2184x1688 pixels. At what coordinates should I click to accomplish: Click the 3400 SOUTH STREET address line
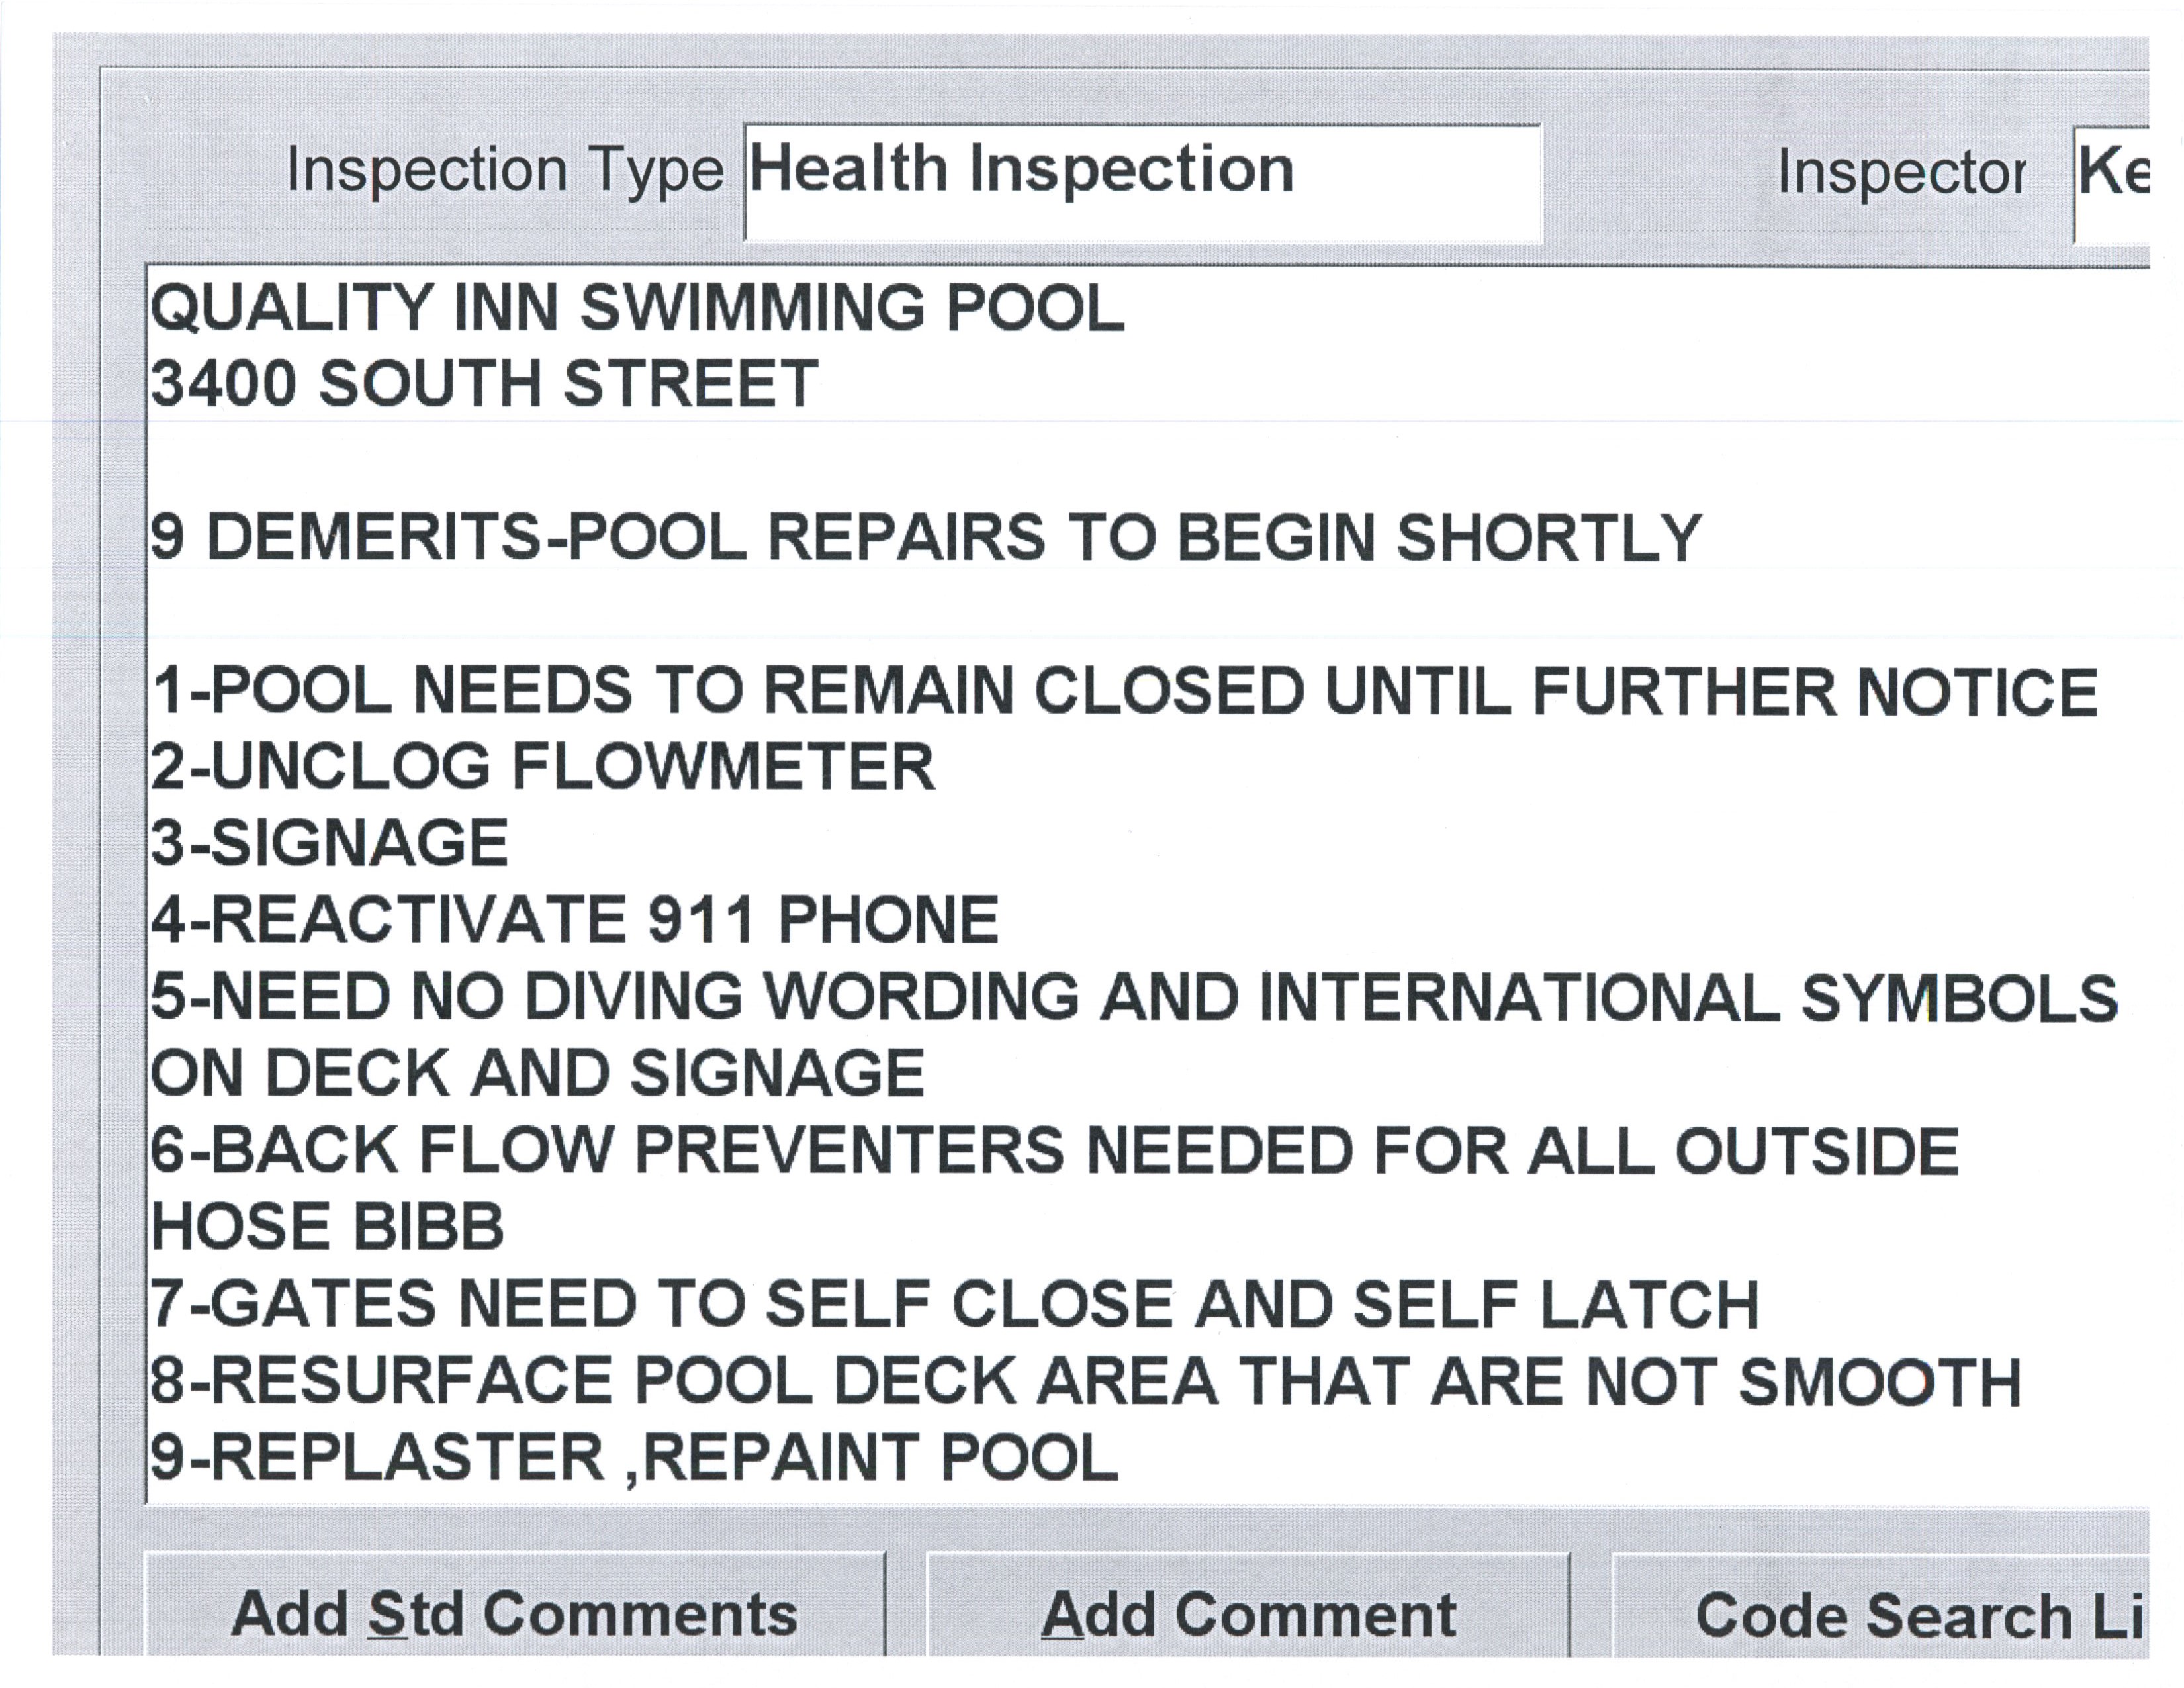coord(484,384)
